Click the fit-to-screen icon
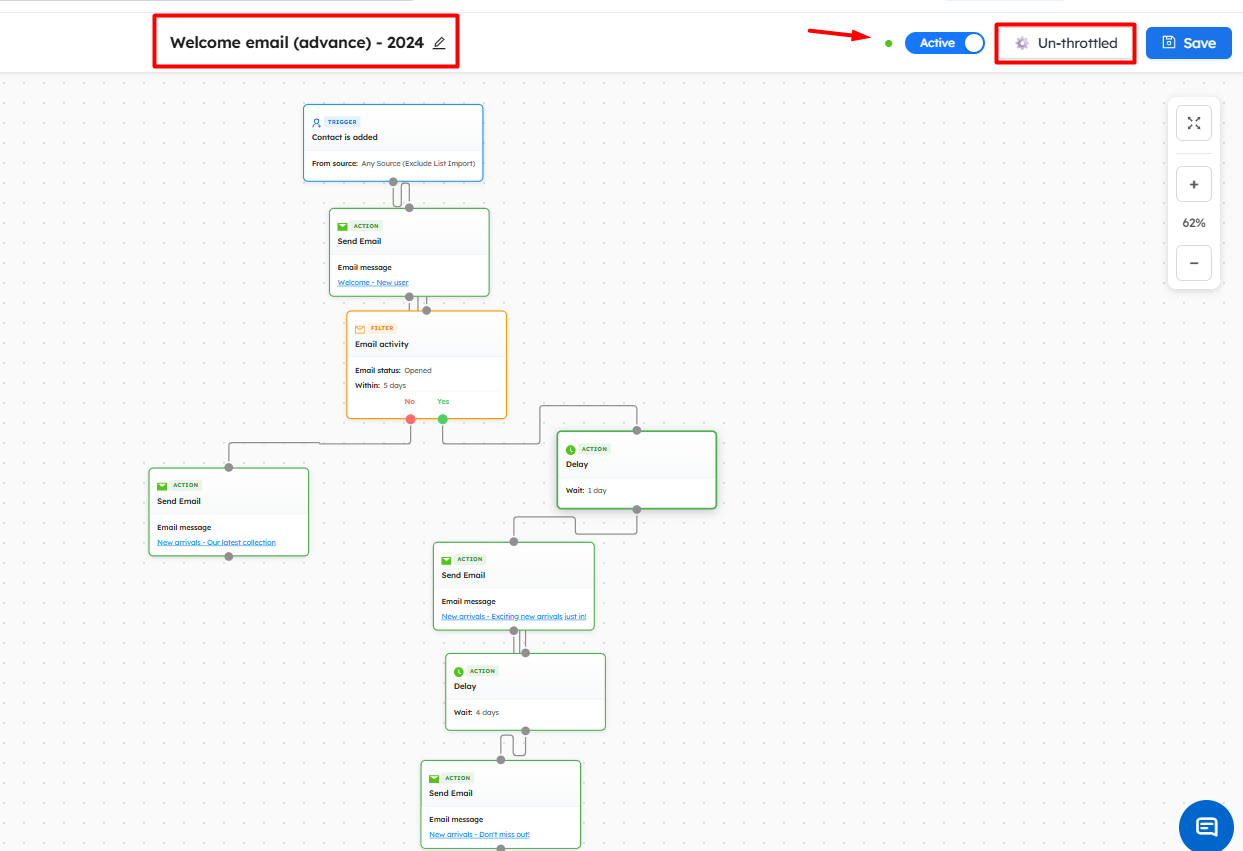 (x=1193, y=123)
